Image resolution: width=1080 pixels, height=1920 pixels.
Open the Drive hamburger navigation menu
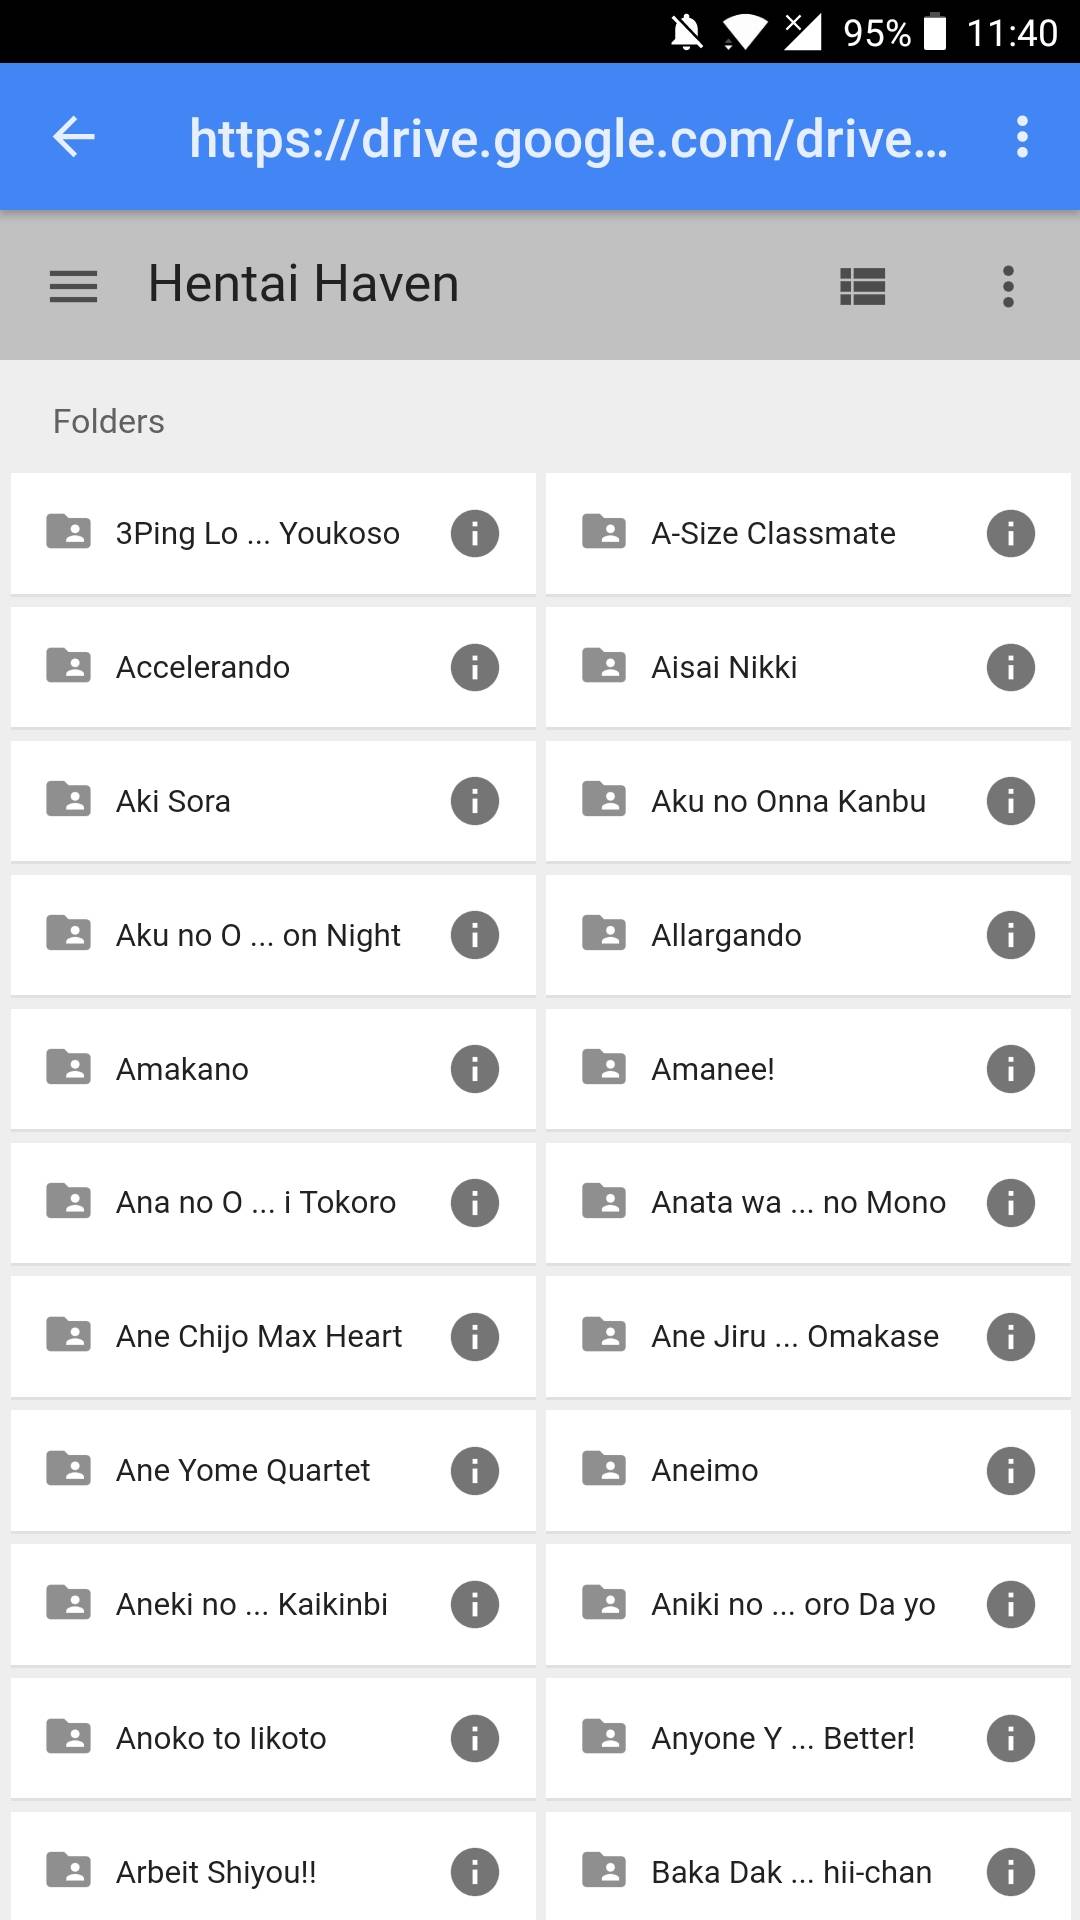click(74, 287)
